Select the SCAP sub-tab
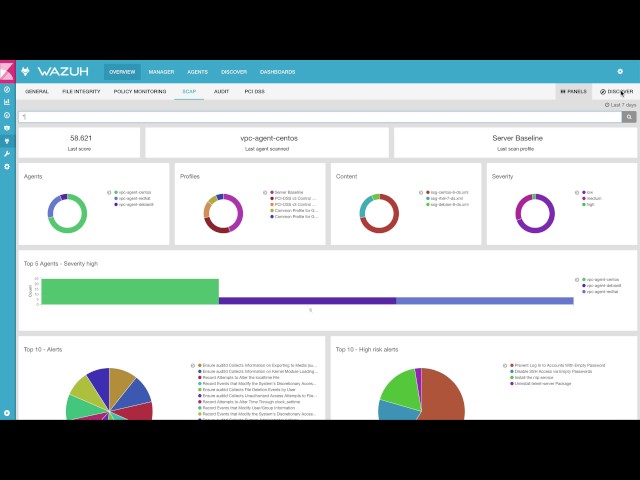This screenshot has width=640, height=480. click(x=189, y=91)
